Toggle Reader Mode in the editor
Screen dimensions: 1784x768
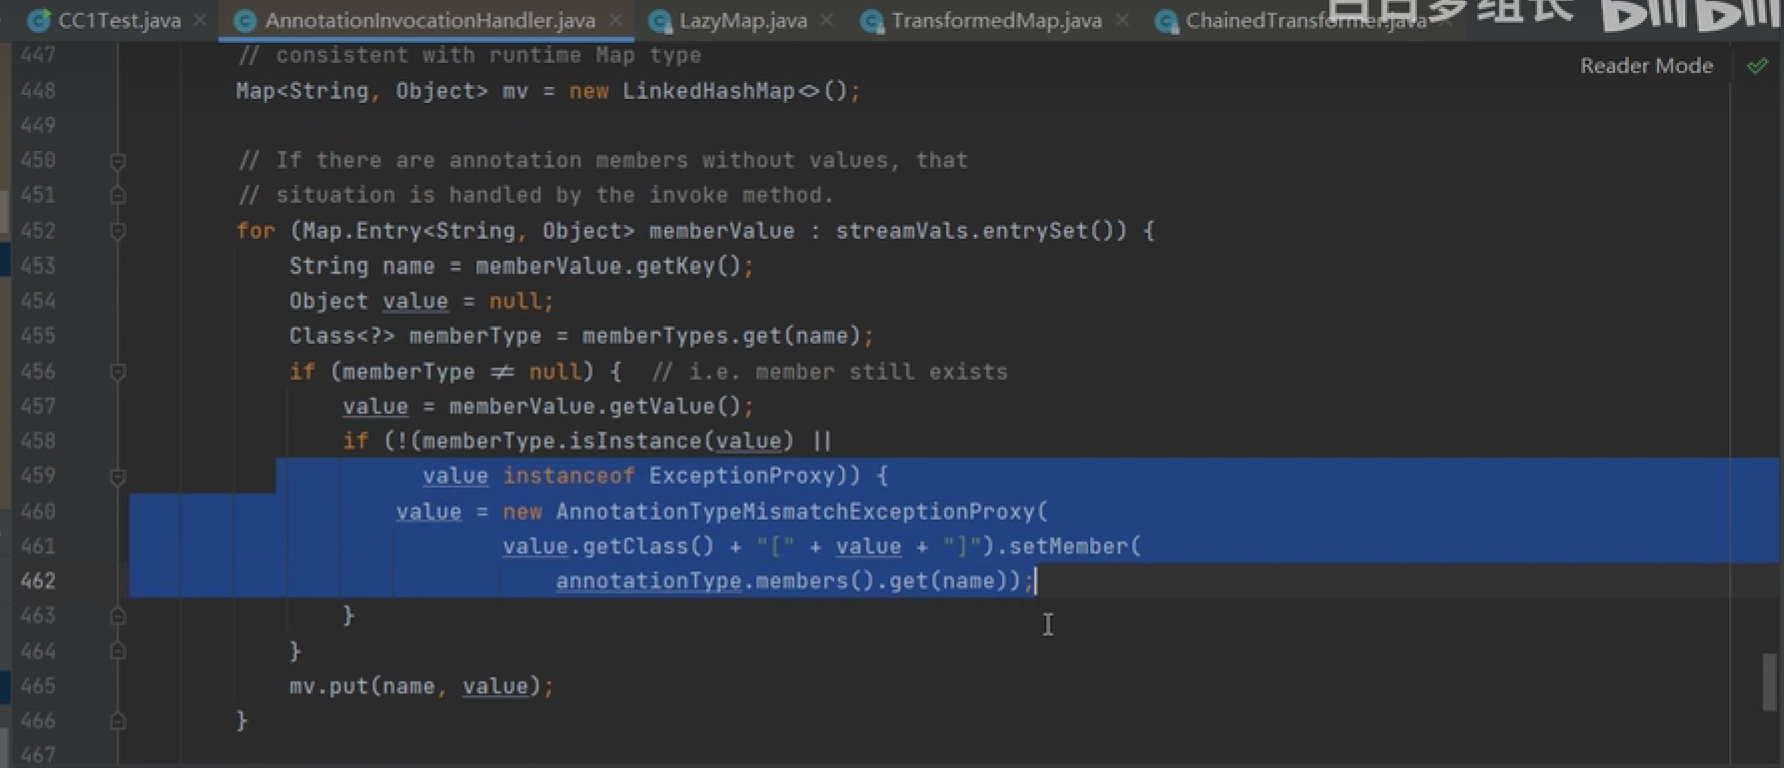(1646, 66)
